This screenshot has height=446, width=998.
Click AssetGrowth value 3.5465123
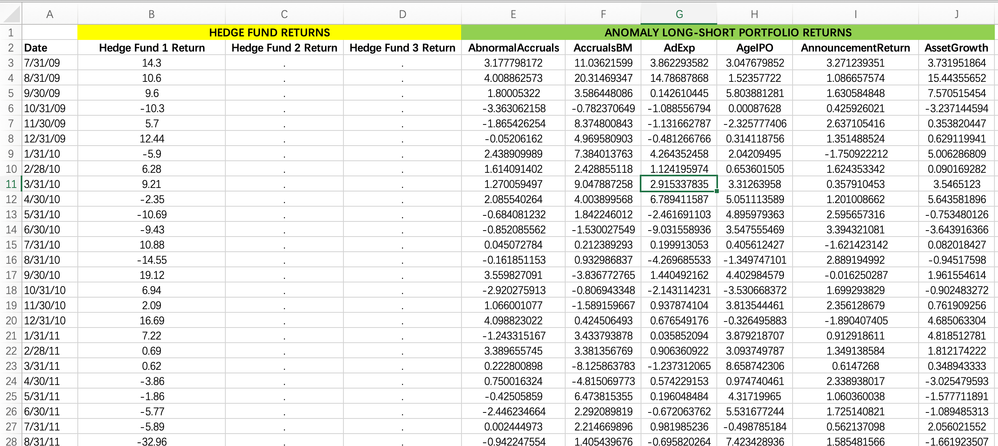tap(958, 183)
